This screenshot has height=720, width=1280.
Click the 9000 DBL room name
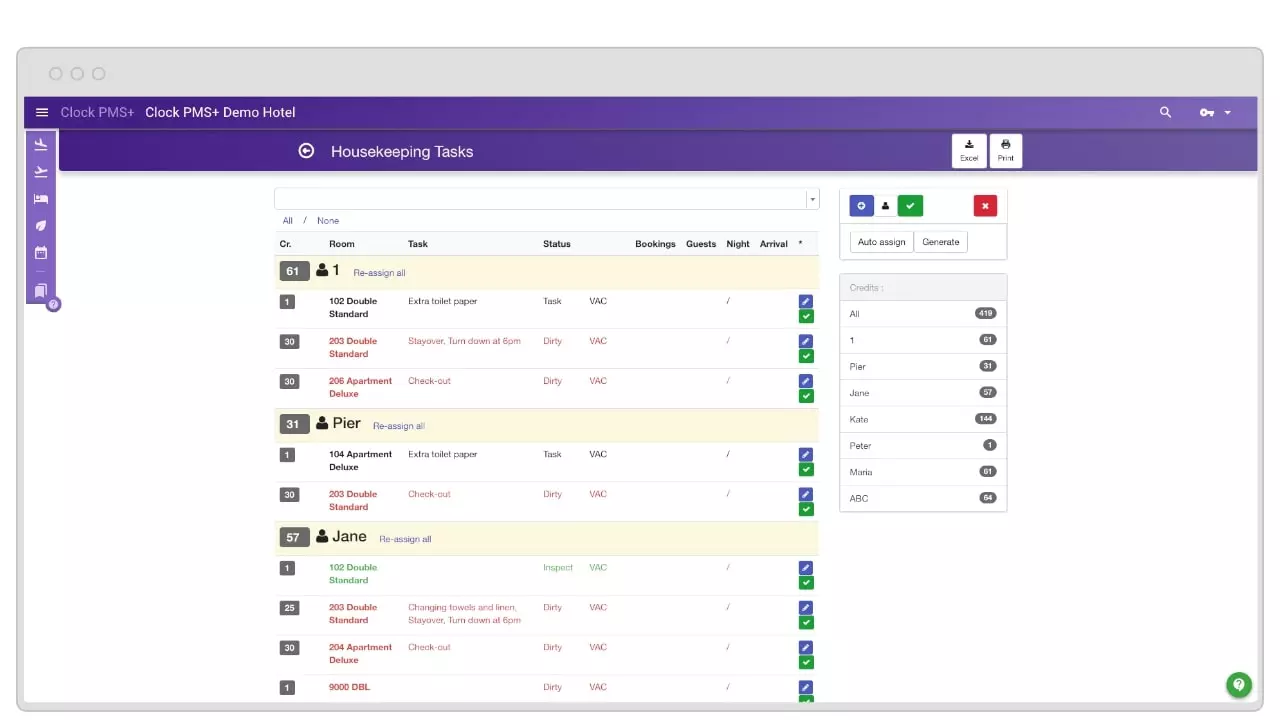pos(349,687)
